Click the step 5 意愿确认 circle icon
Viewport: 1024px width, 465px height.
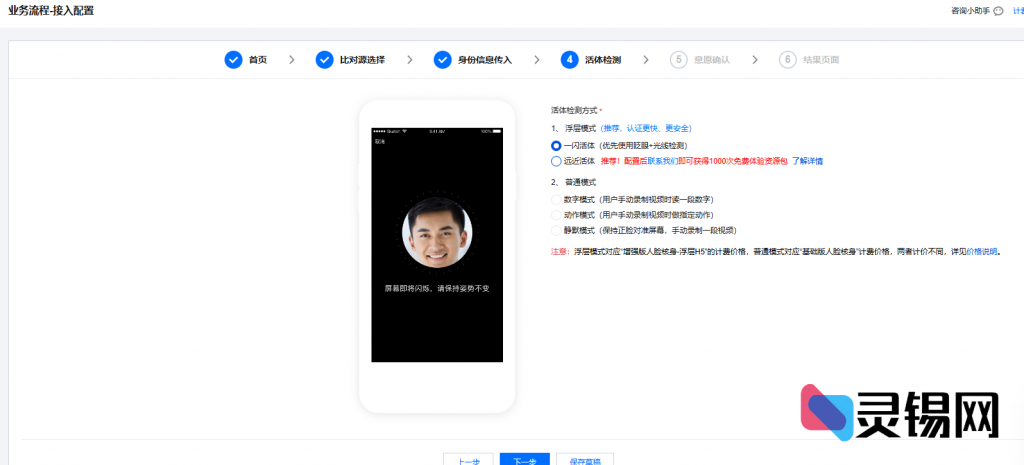pyautogui.click(x=679, y=60)
